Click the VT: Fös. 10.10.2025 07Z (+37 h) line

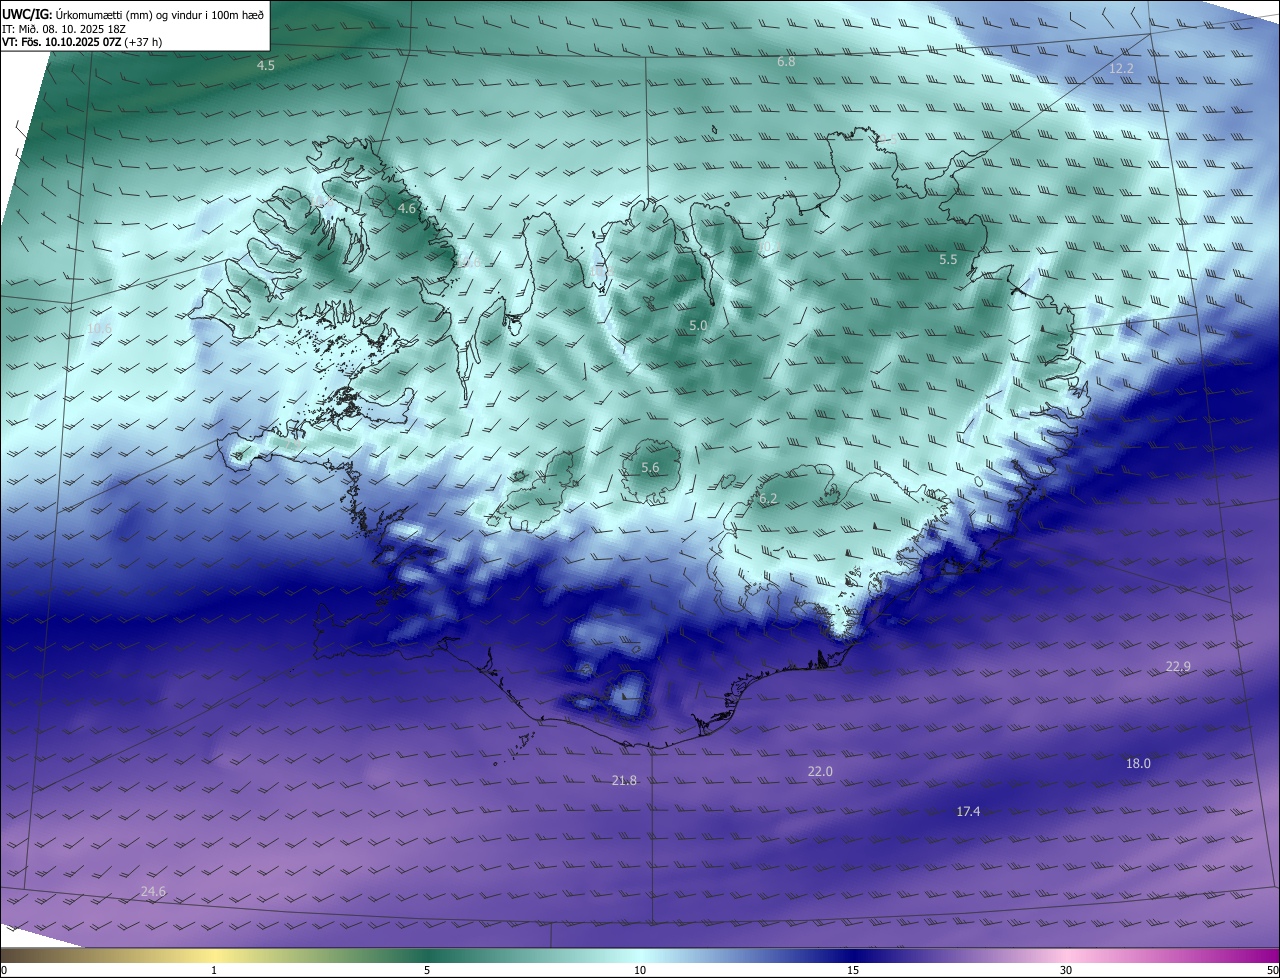tap(82, 42)
